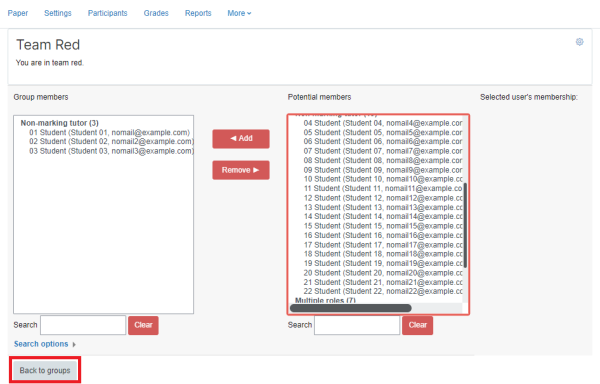Select 15 Student in potential members
The width and height of the screenshot is (600, 384).
click(x=383, y=226)
